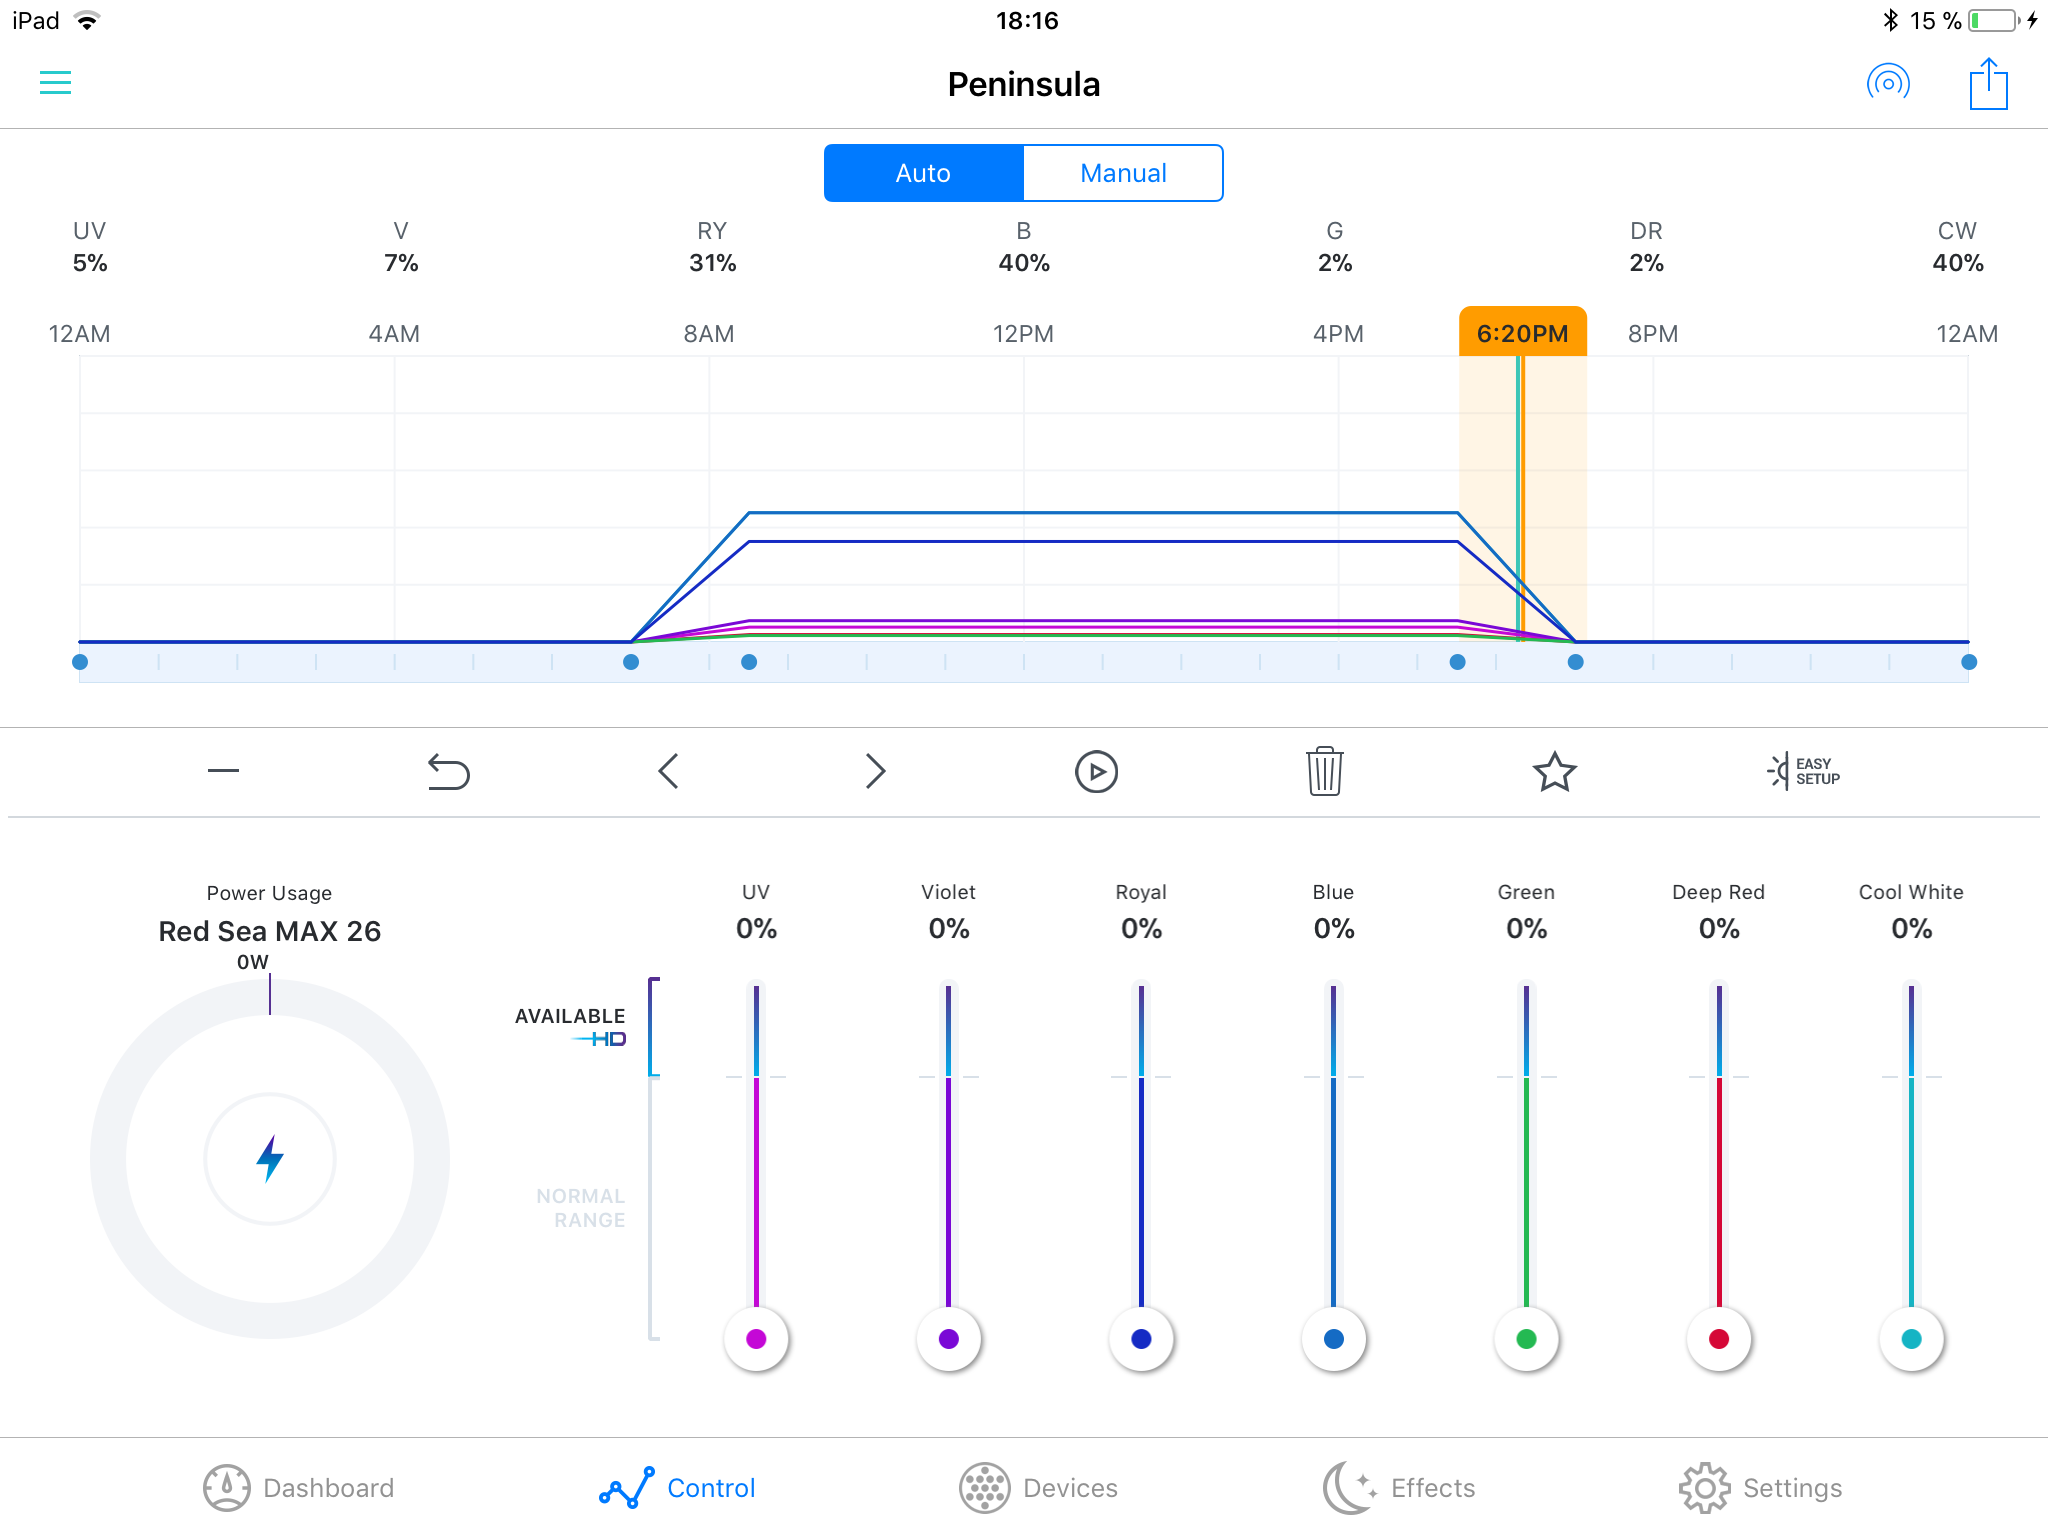Click the minus remove point icon

click(x=223, y=770)
